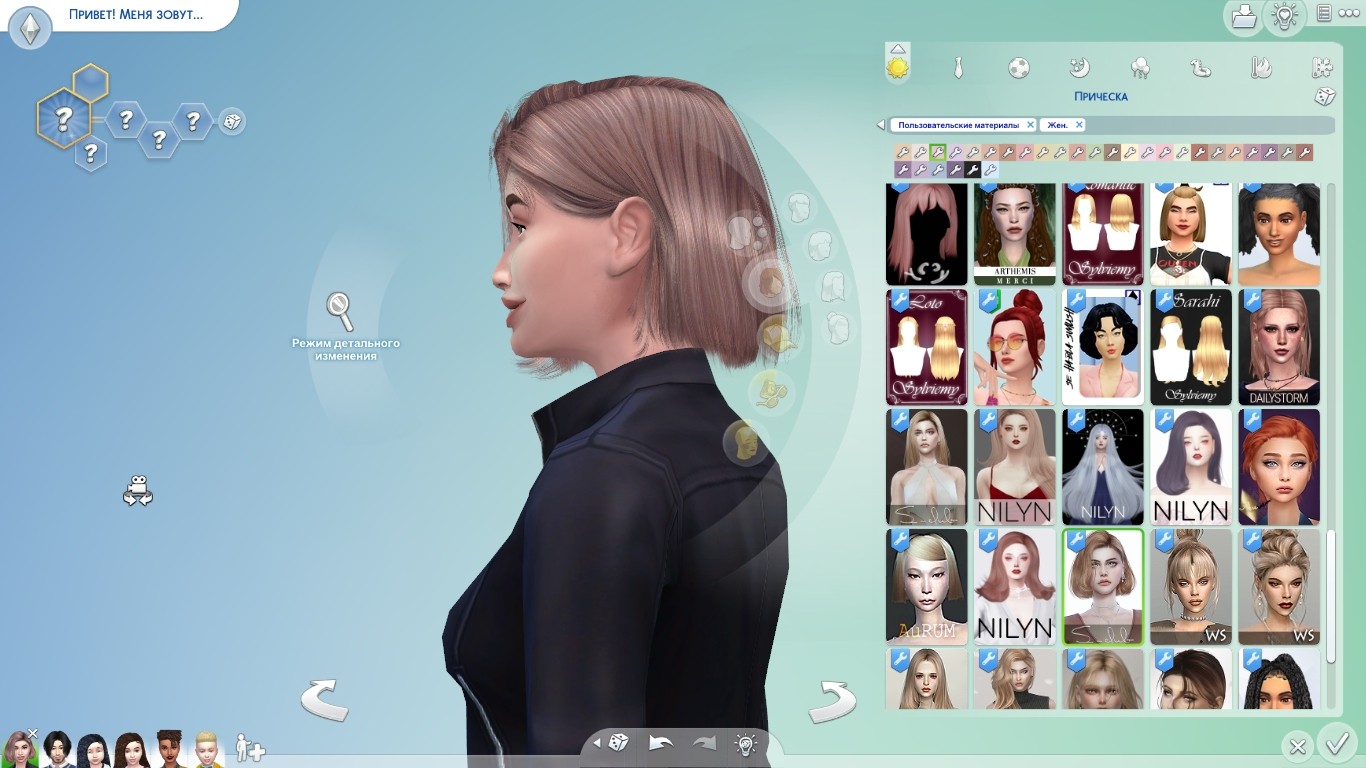Undo last change with the undo arrow
The image size is (1366, 768).
click(661, 743)
